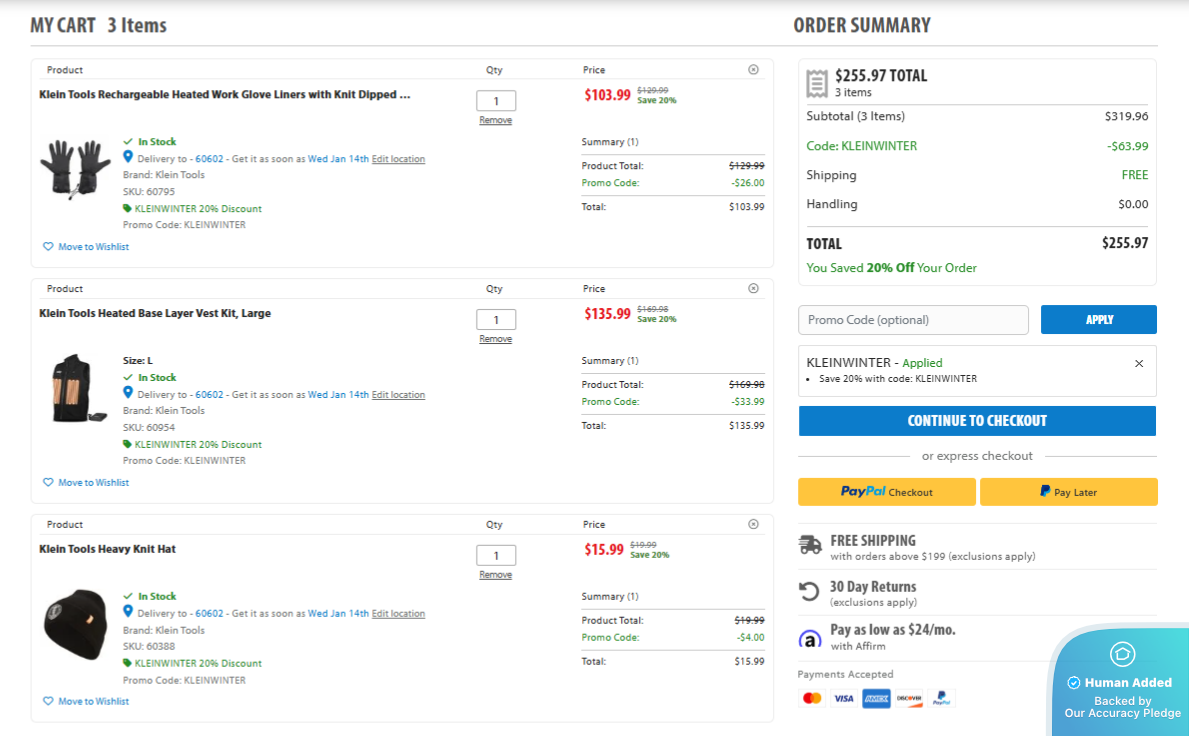Click Remove link under glove liners quantity
This screenshot has height=736, width=1189.
coord(495,120)
